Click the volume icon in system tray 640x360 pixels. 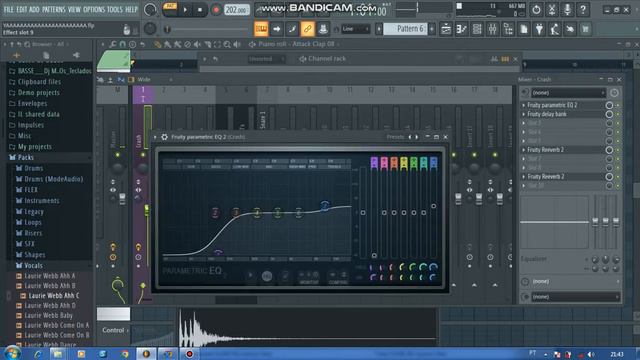[x=591, y=354]
